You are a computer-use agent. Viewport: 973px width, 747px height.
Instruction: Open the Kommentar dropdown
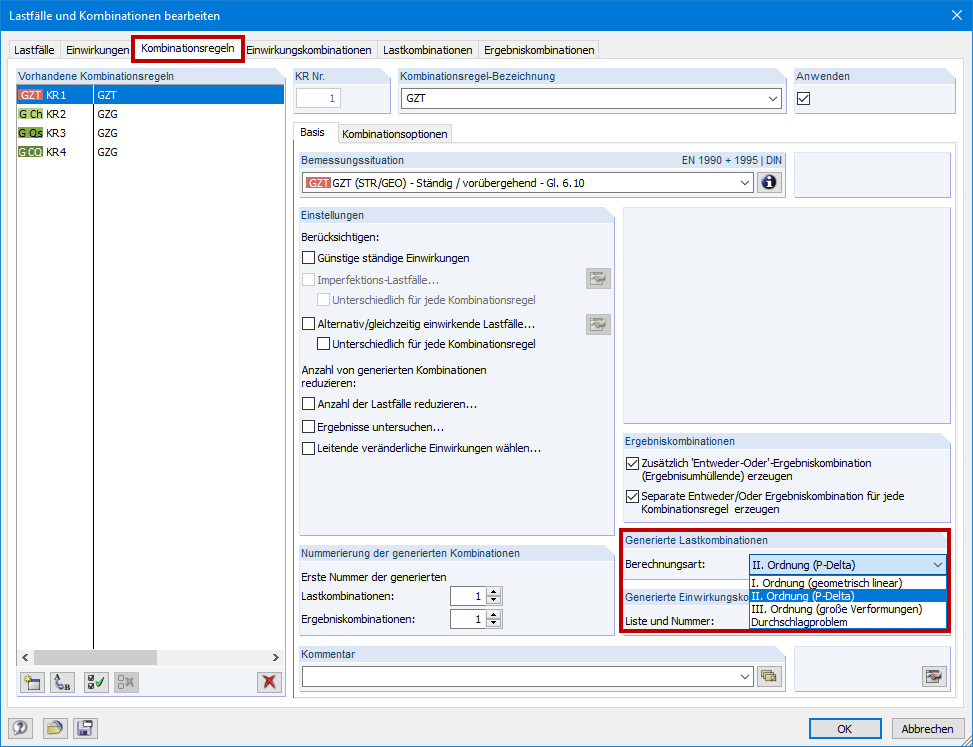point(745,677)
